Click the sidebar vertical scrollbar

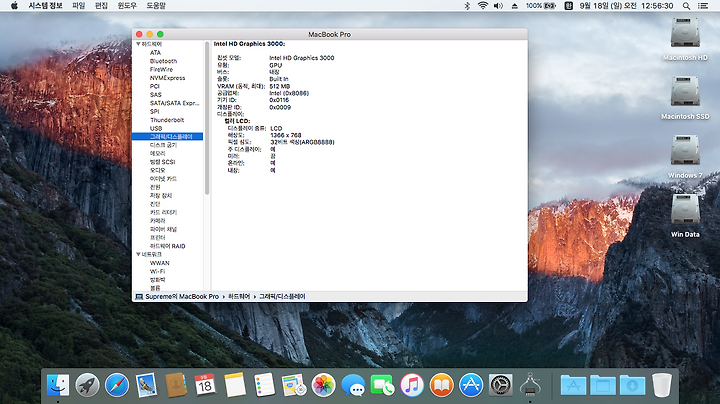coord(207,118)
